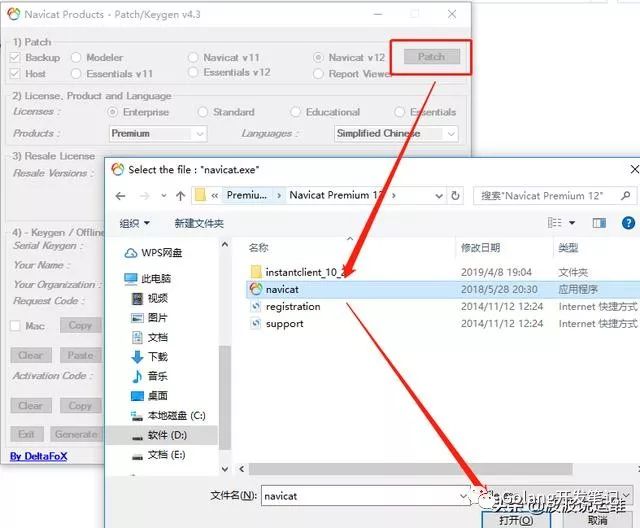
Task: Click 打开(O) open button
Action: (516, 520)
